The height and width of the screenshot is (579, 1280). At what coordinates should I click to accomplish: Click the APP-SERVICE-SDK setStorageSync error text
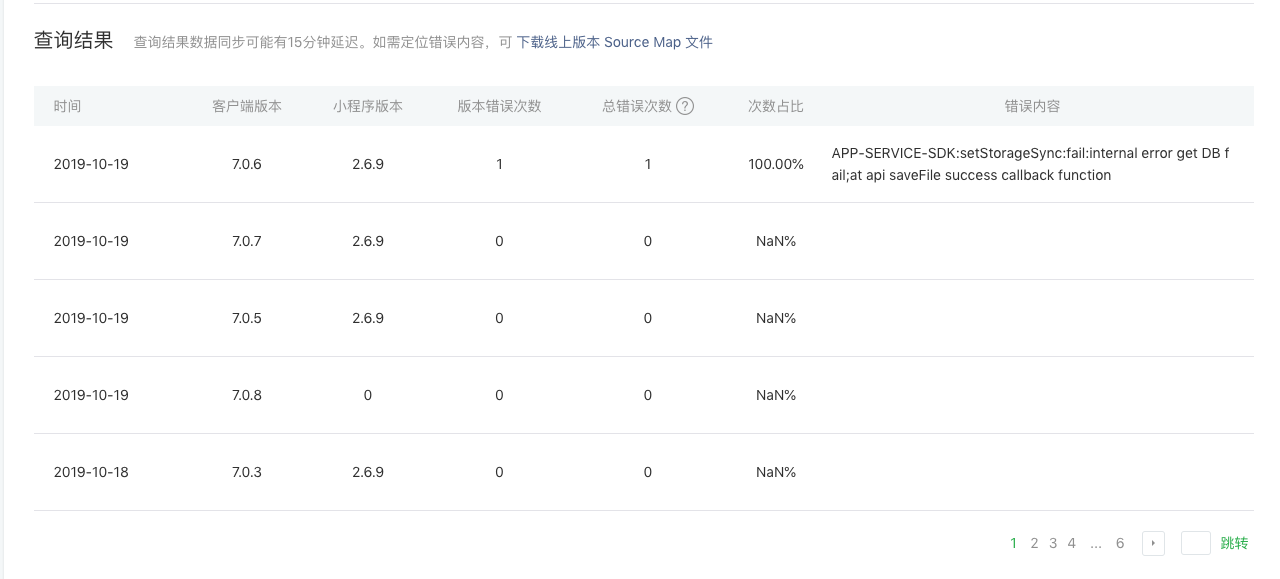coord(1030,164)
